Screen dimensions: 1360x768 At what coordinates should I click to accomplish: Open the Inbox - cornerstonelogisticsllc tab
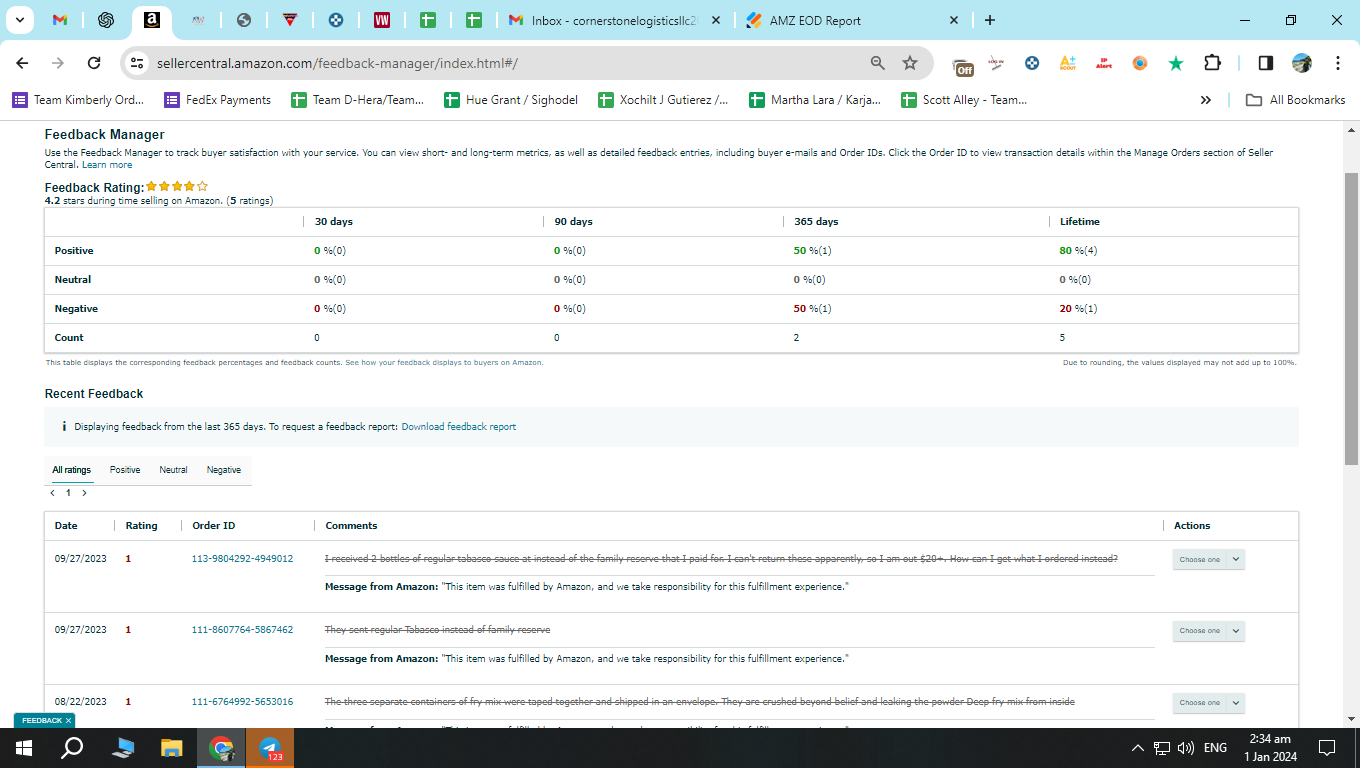(x=614, y=20)
